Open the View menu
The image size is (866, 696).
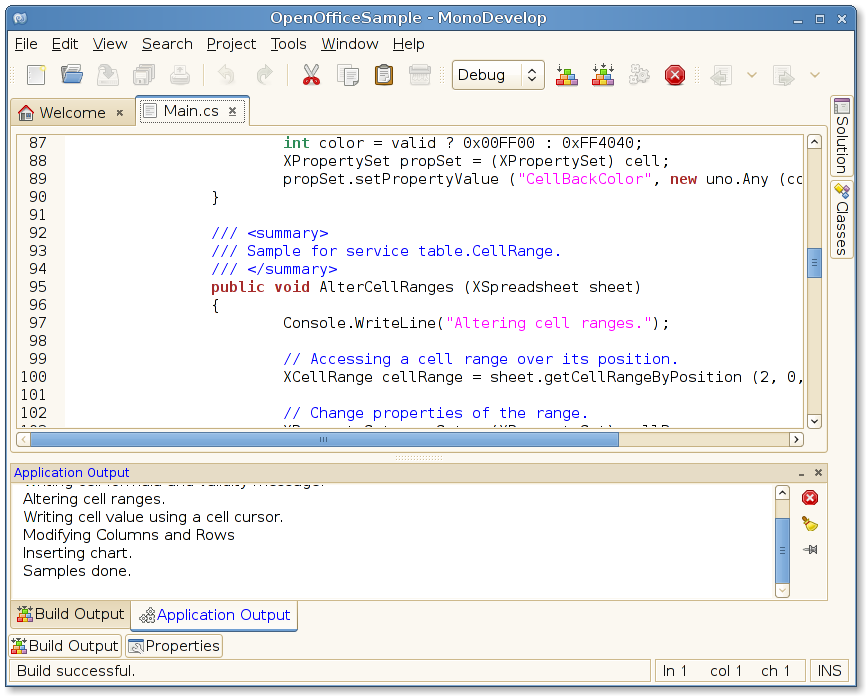point(110,44)
